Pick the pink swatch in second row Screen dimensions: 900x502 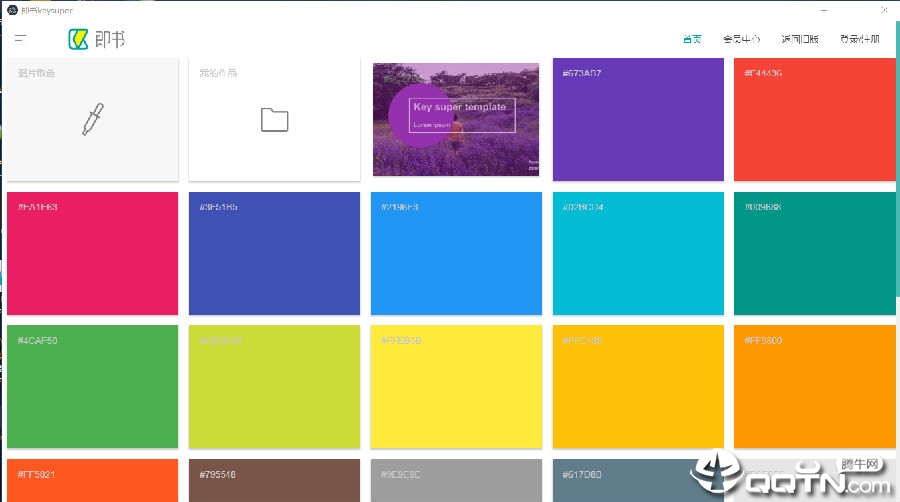click(x=92, y=254)
